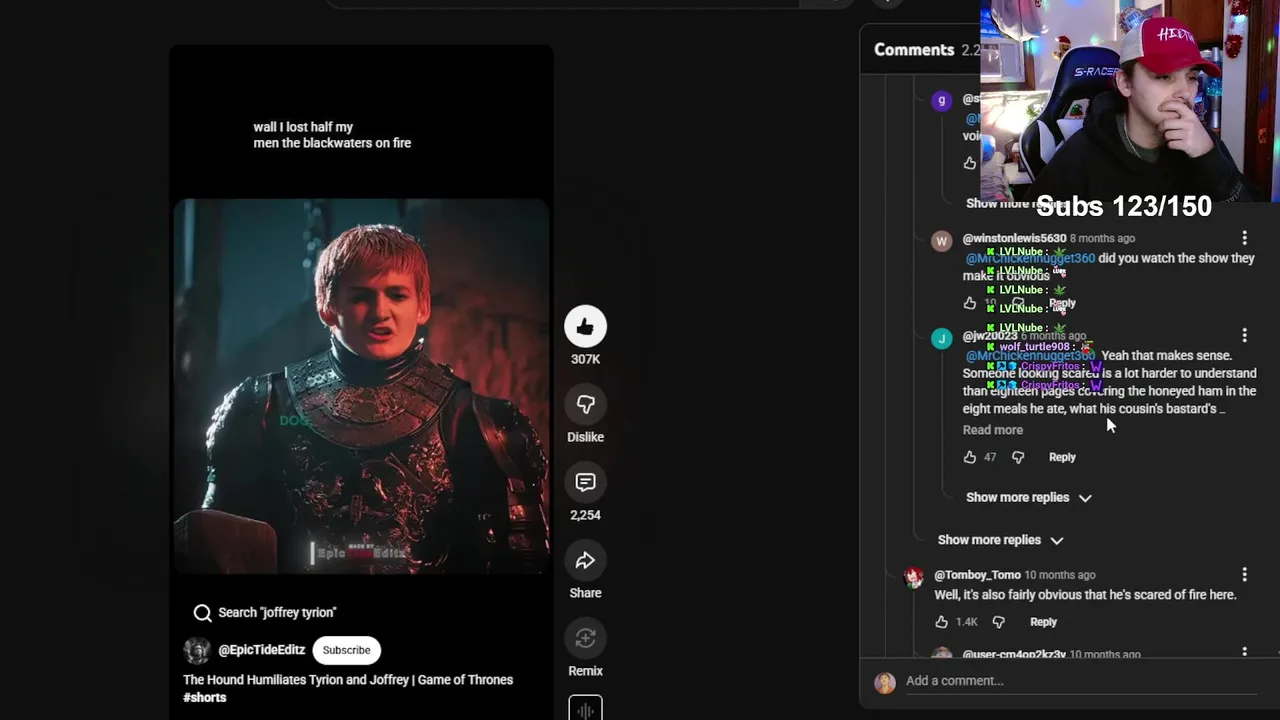1280x720 pixels.
Task: Dislike the @Tomboy_Tomo comment
Action: point(998,622)
